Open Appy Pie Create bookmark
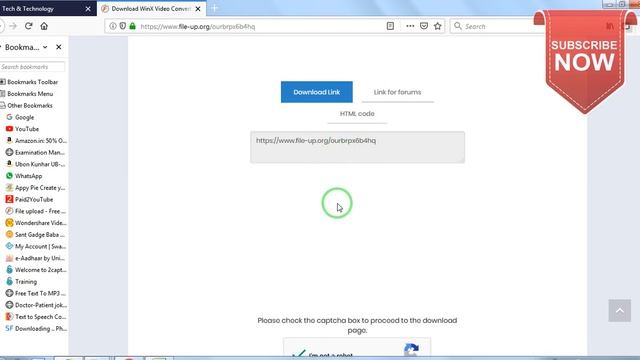The width and height of the screenshot is (640, 360). pyautogui.click(x=36, y=188)
